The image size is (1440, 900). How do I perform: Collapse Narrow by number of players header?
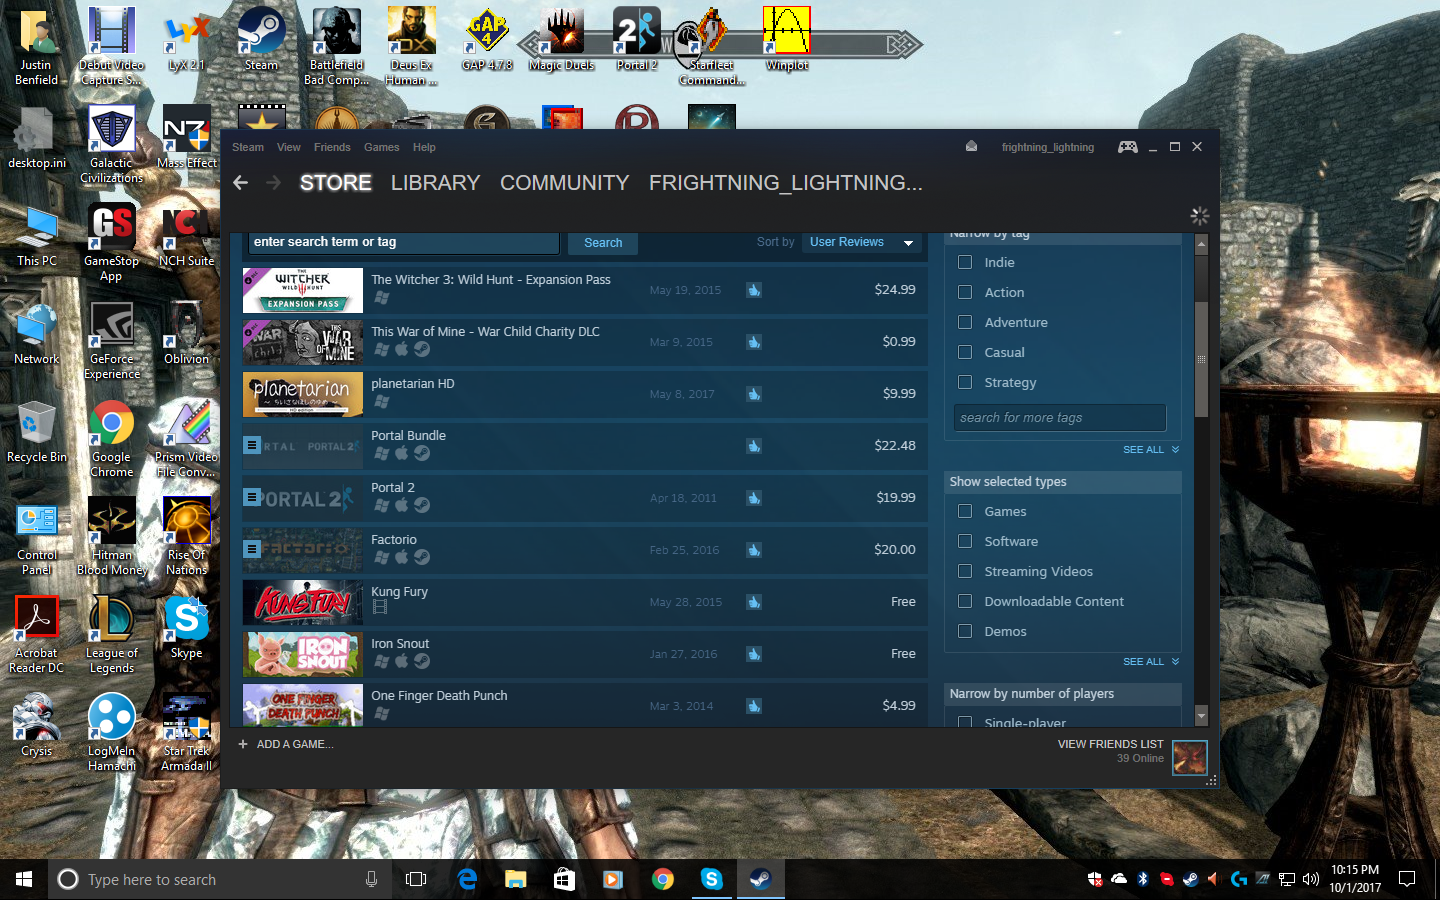1062,694
